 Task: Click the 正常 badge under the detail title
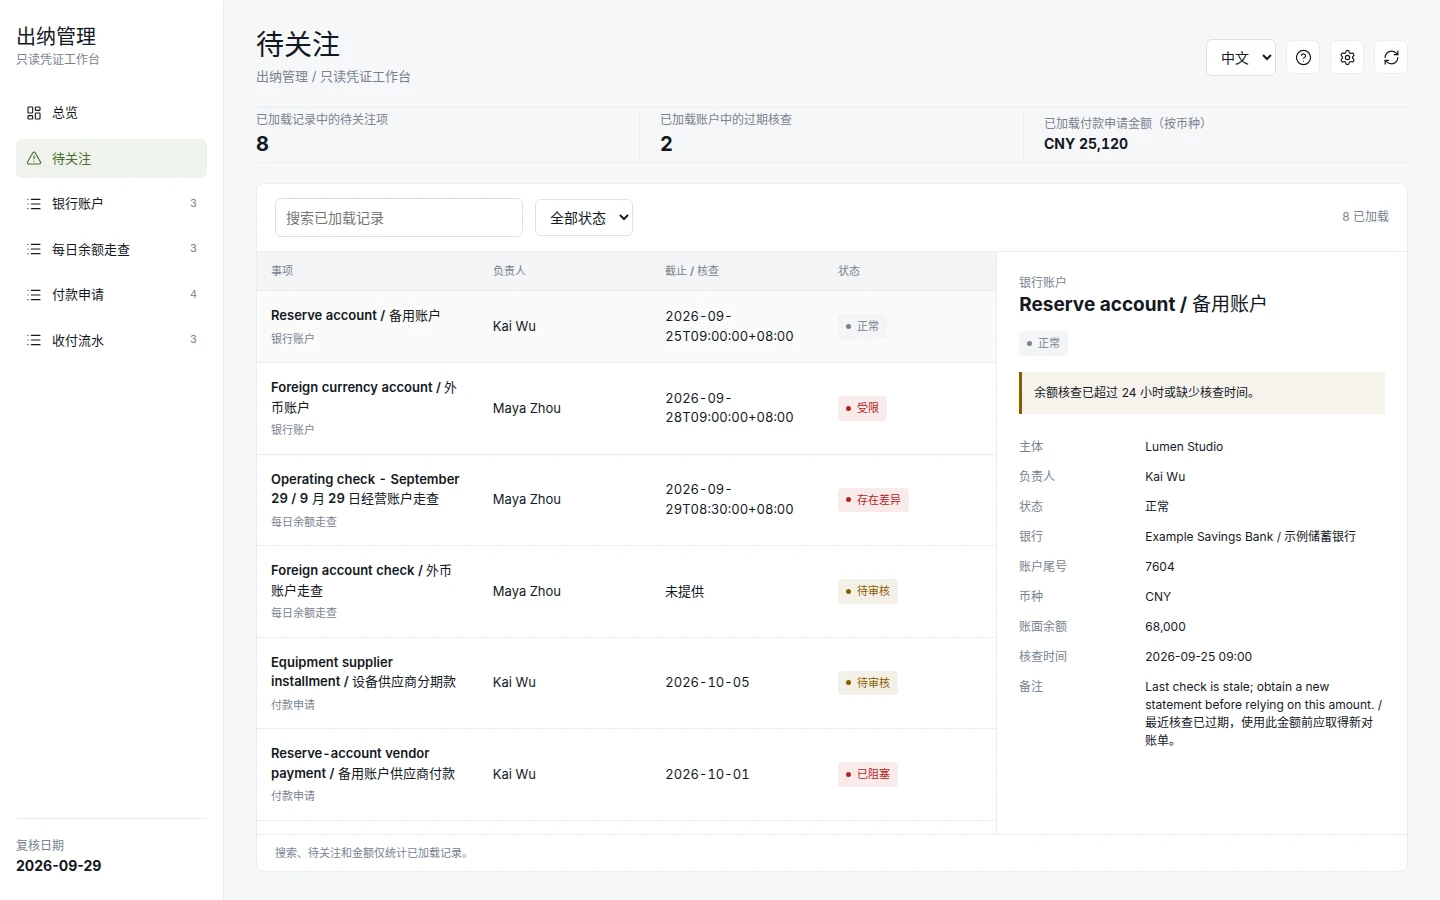1043,343
